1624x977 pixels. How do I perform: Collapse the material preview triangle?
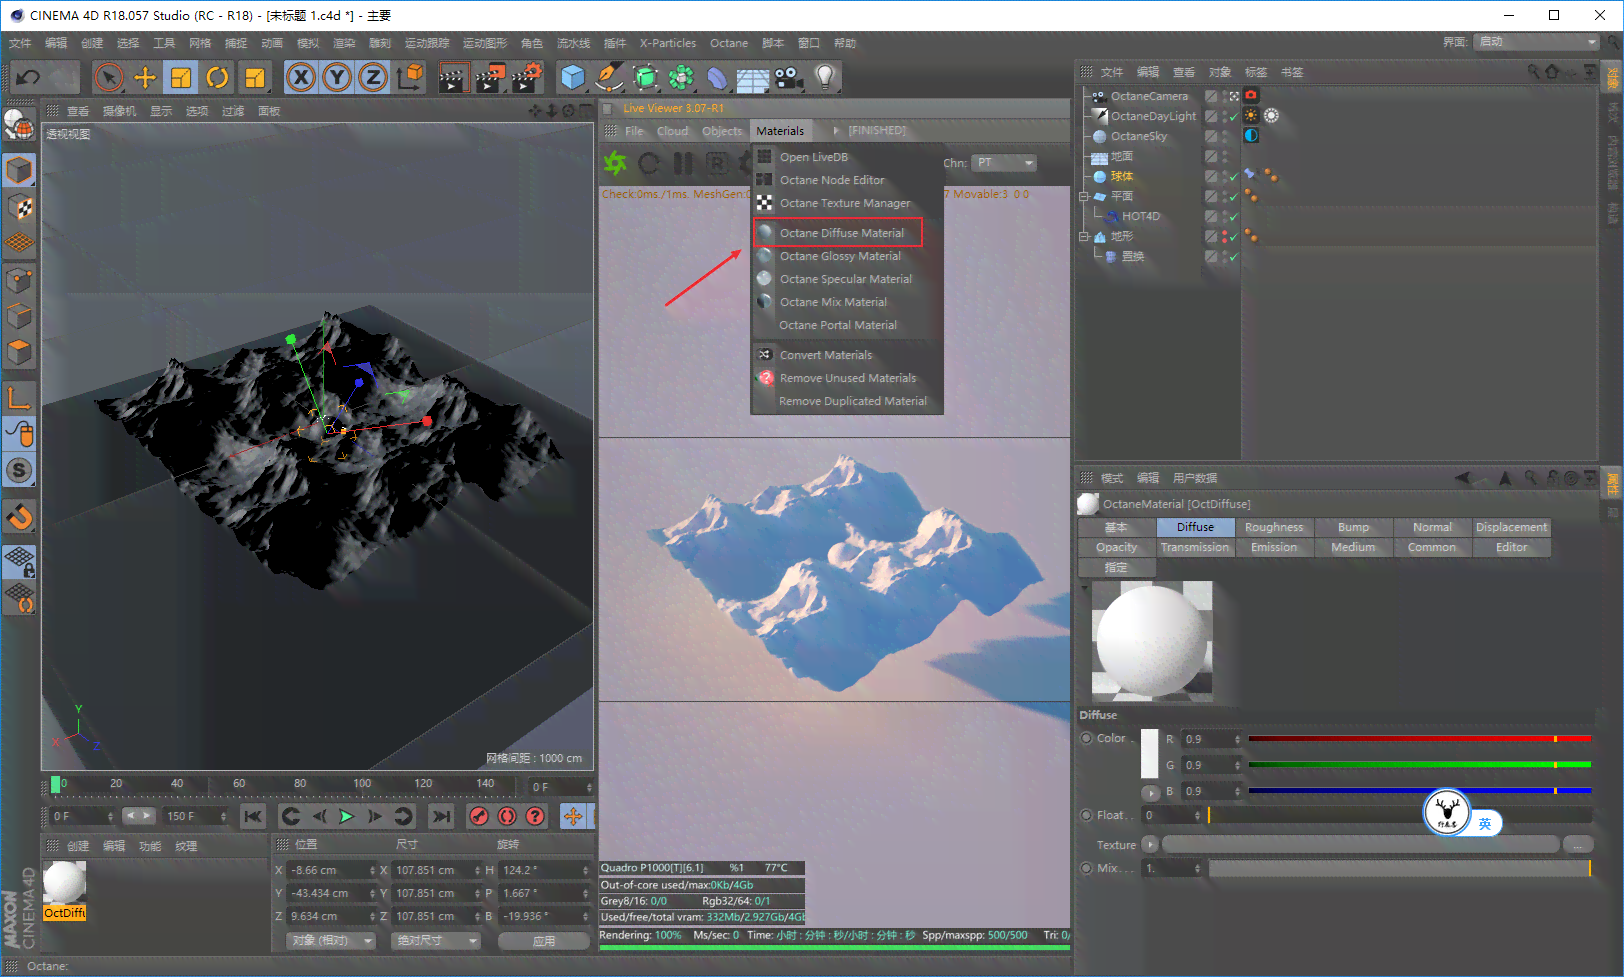click(x=1084, y=588)
